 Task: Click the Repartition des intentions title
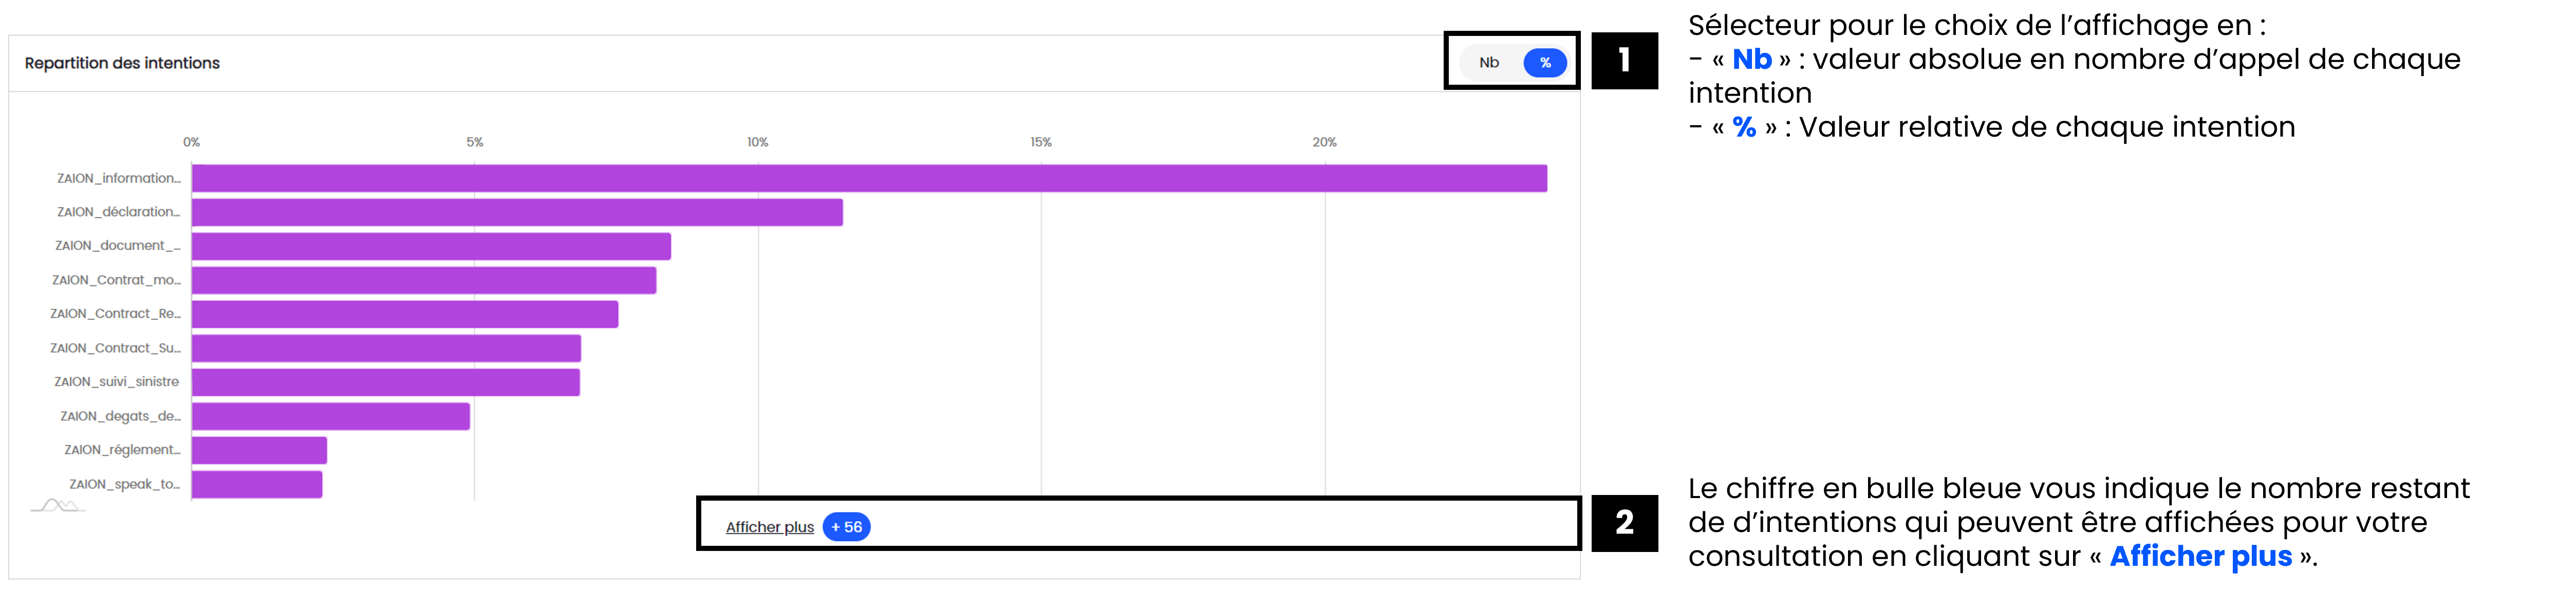click(122, 63)
